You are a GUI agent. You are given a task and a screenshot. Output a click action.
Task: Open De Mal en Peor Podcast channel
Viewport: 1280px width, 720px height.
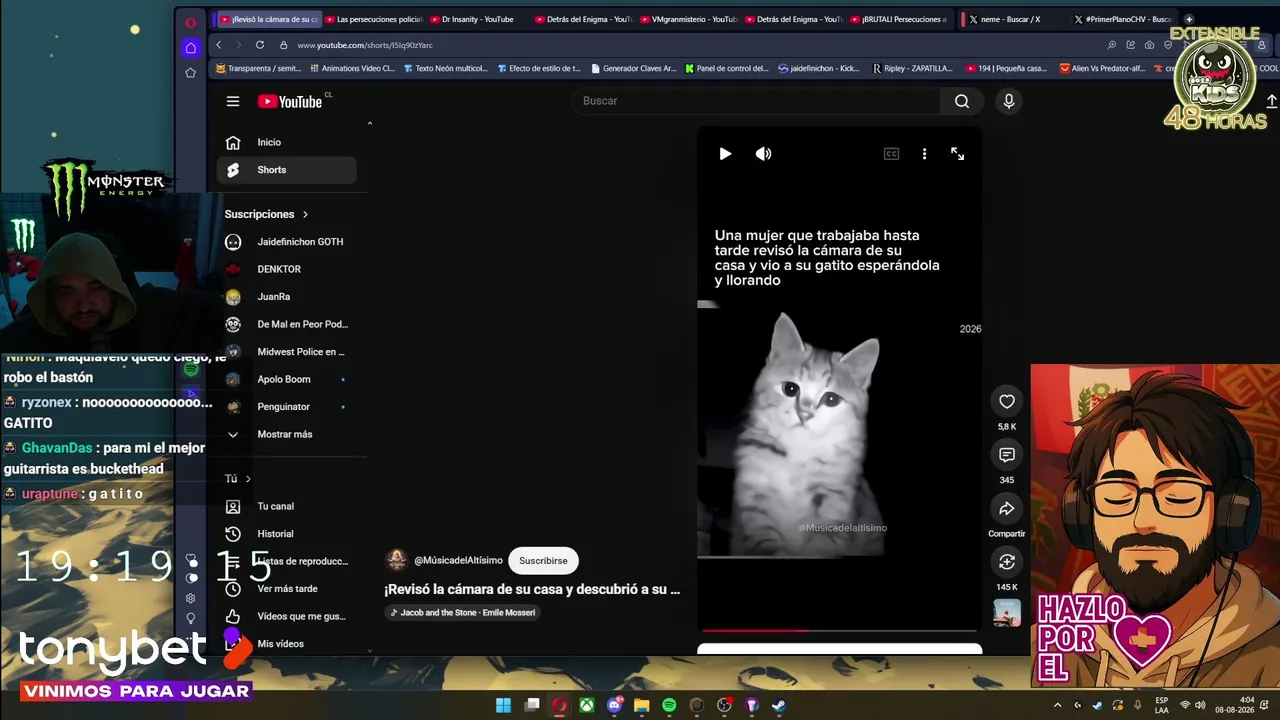tap(286, 324)
